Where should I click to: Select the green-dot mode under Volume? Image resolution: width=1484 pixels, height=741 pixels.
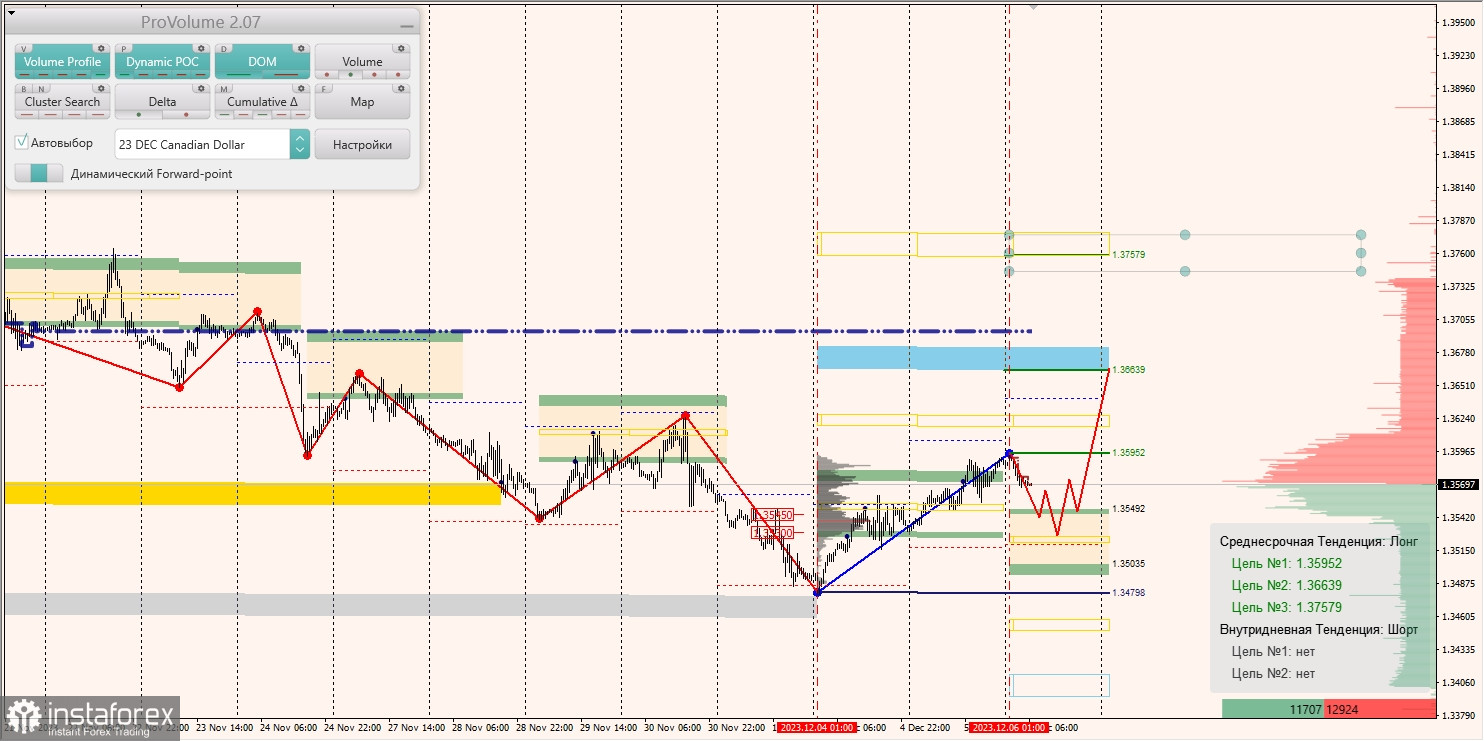(350, 75)
